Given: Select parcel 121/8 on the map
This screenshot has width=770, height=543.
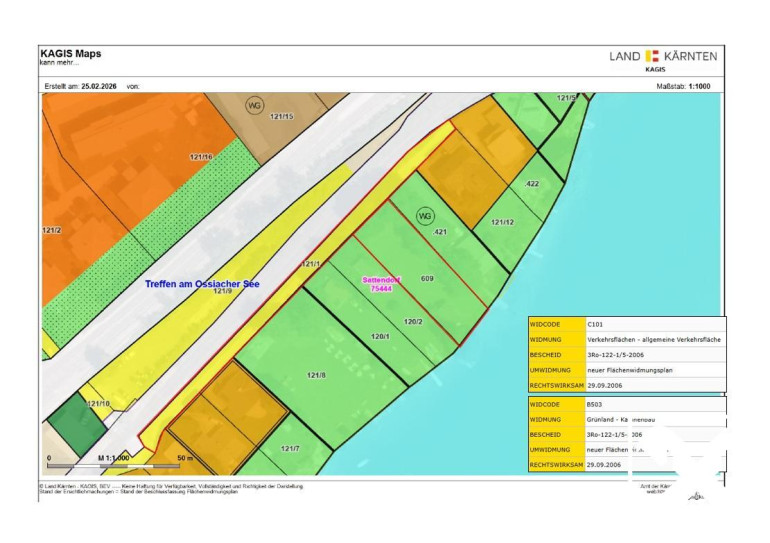Looking at the screenshot, I should click(x=316, y=375).
